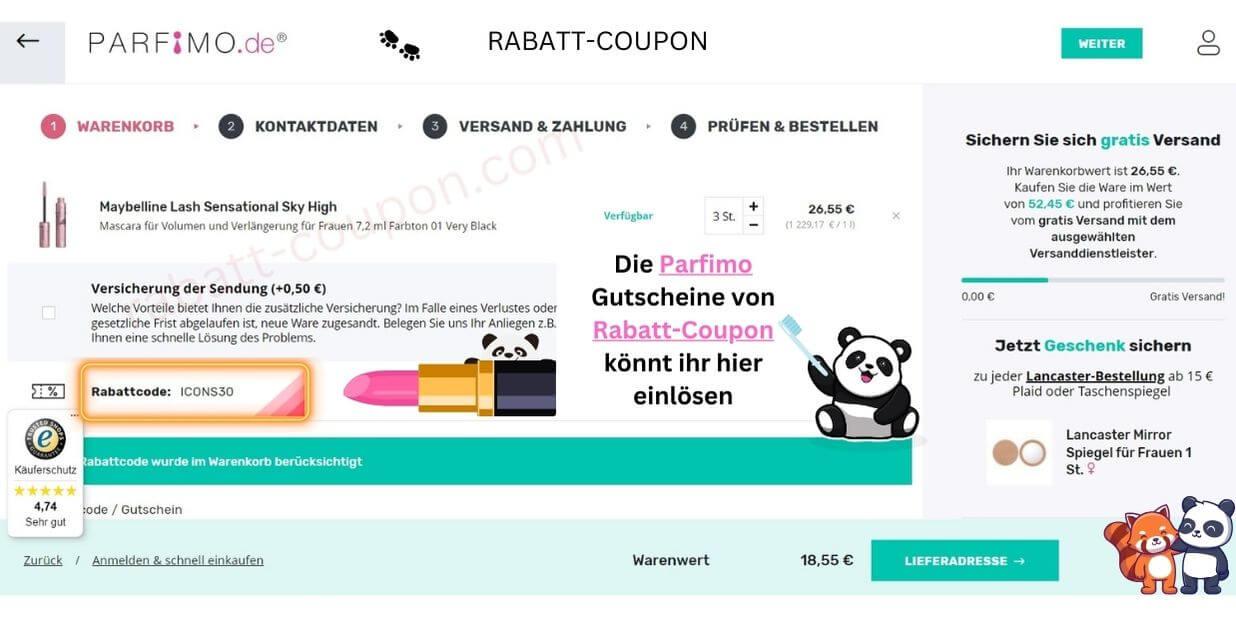Remove Maybelline mascara with the X icon
The height and width of the screenshot is (617, 1236).
(x=896, y=215)
